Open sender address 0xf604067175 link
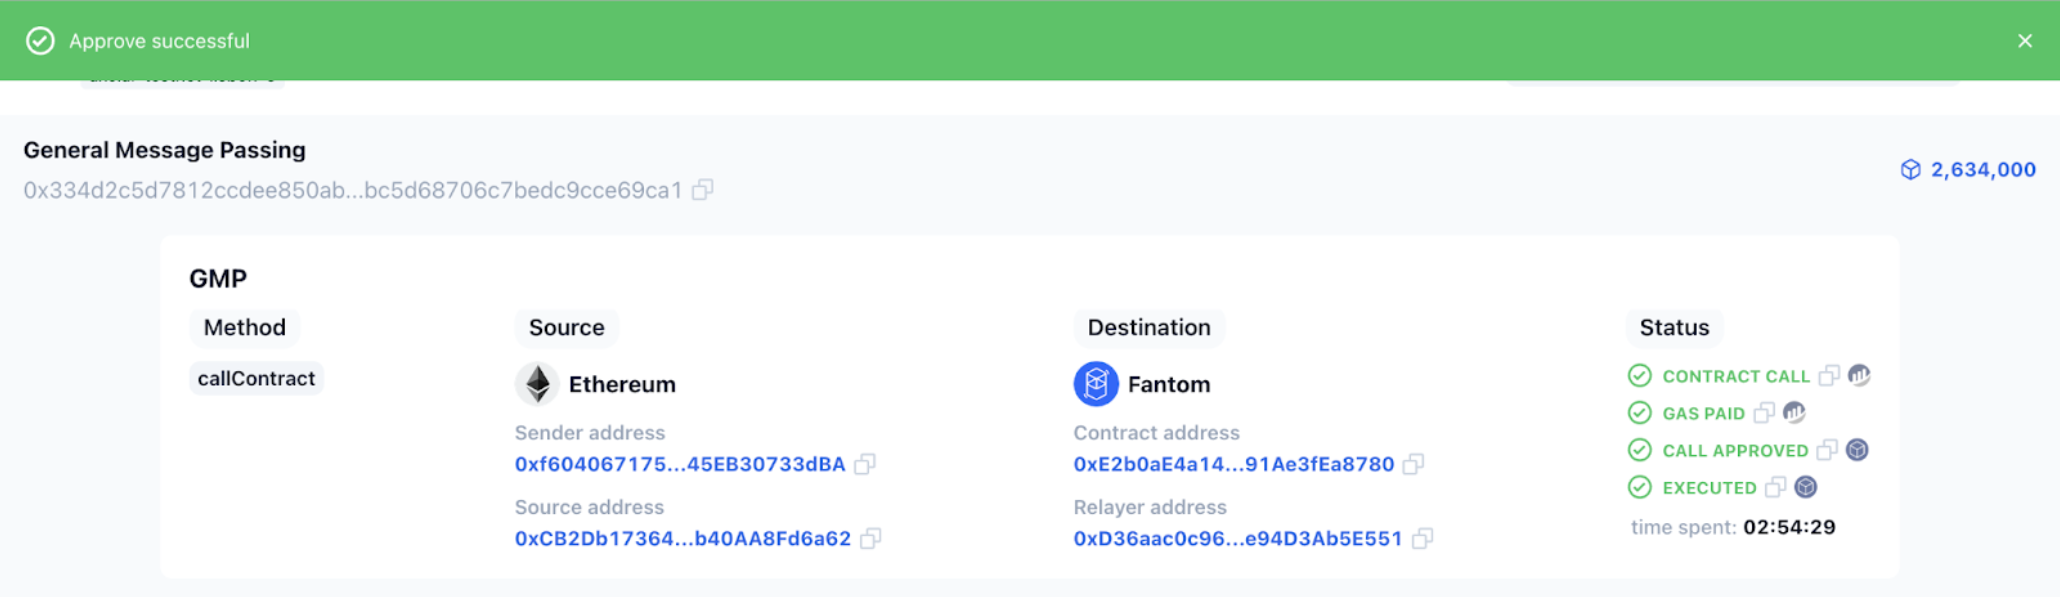 680,464
